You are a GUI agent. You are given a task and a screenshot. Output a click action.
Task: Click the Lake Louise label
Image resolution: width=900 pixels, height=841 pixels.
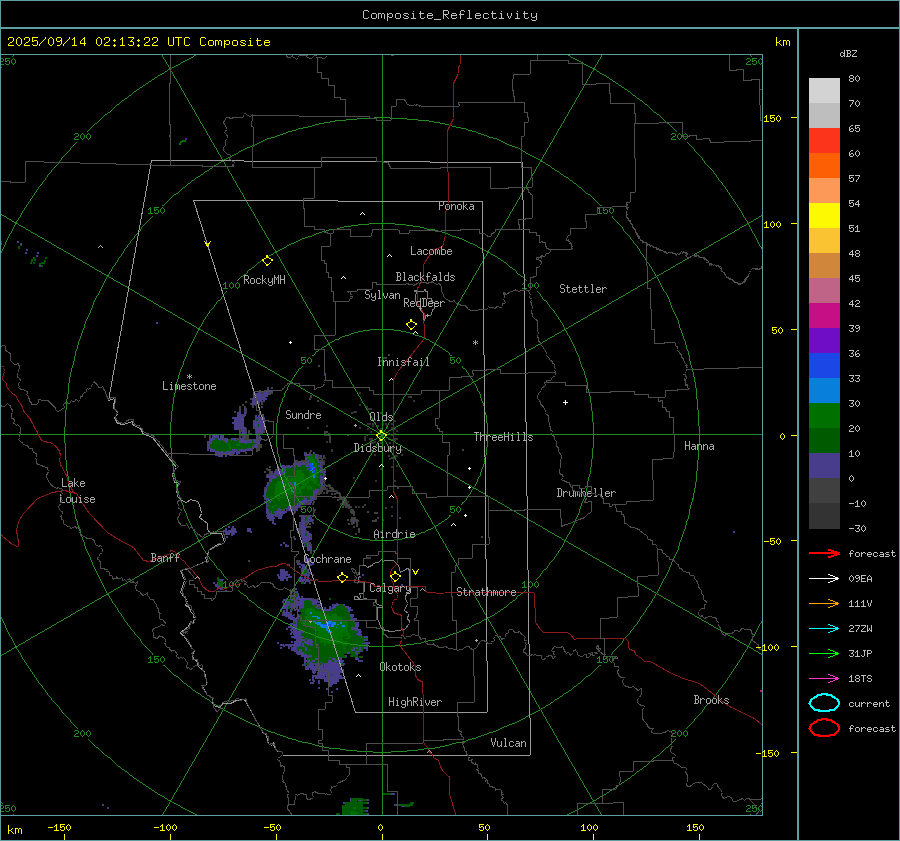point(77,491)
